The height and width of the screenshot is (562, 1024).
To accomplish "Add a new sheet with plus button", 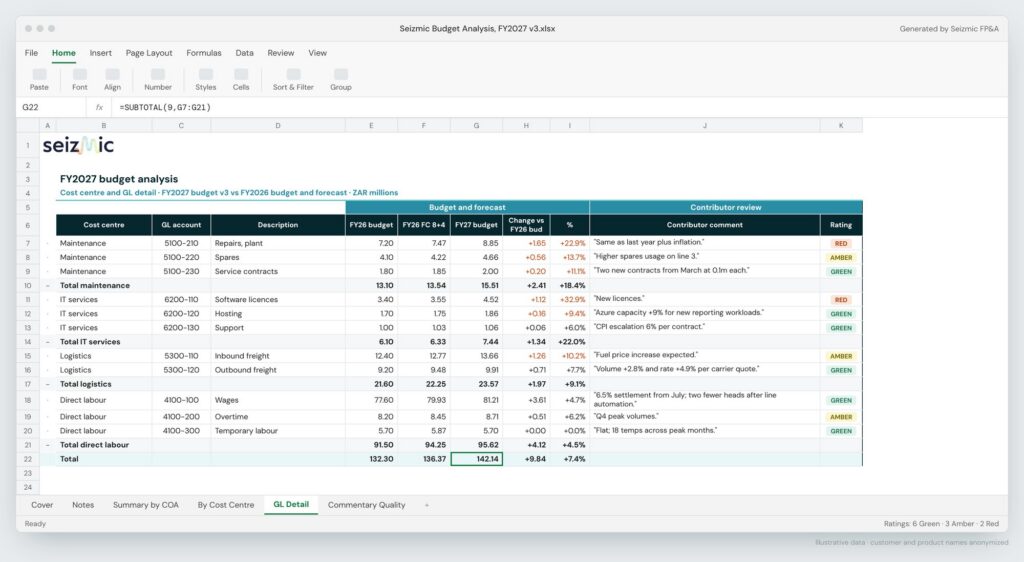I will click(427, 505).
